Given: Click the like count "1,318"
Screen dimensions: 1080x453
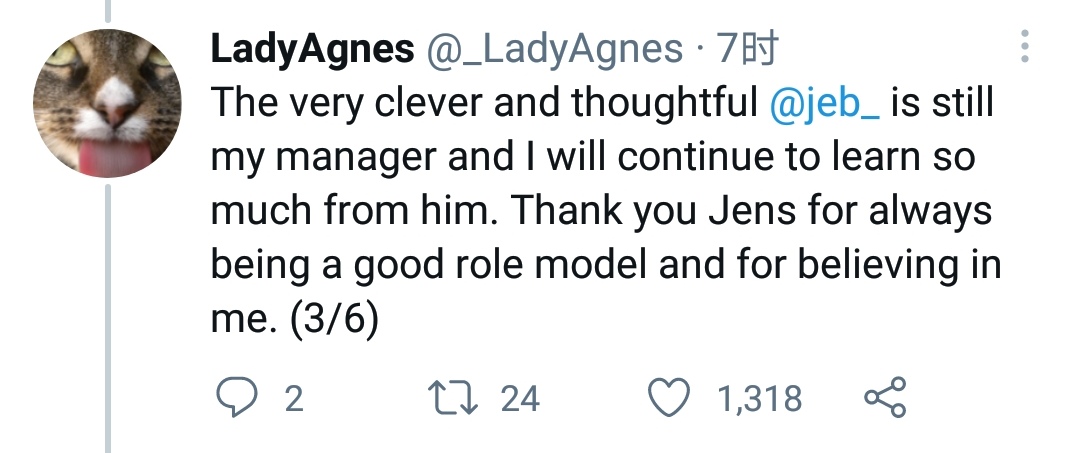Looking at the screenshot, I should [759, 399].
